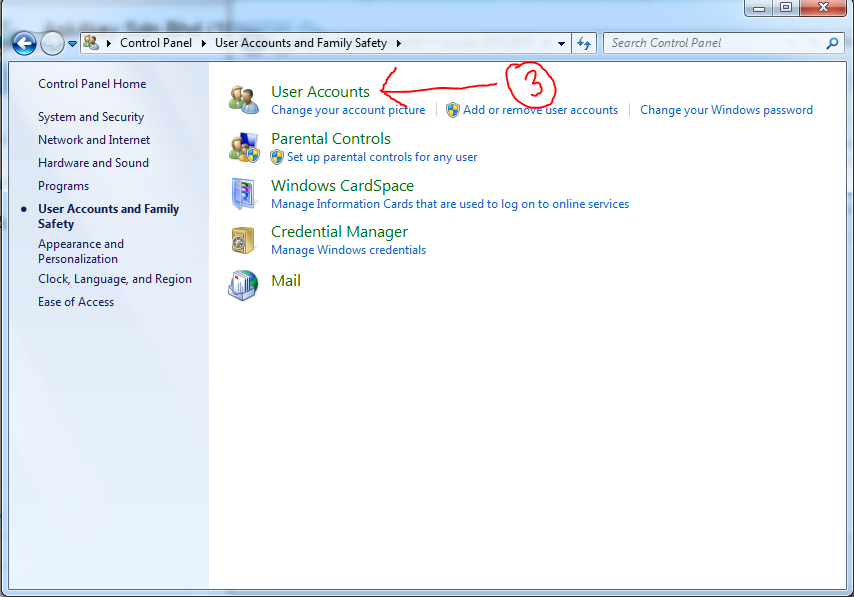The height and width of the screenshot is (597, 854).
Task: Minimize the Control Panel window
Action: click(x=759, y=8)
